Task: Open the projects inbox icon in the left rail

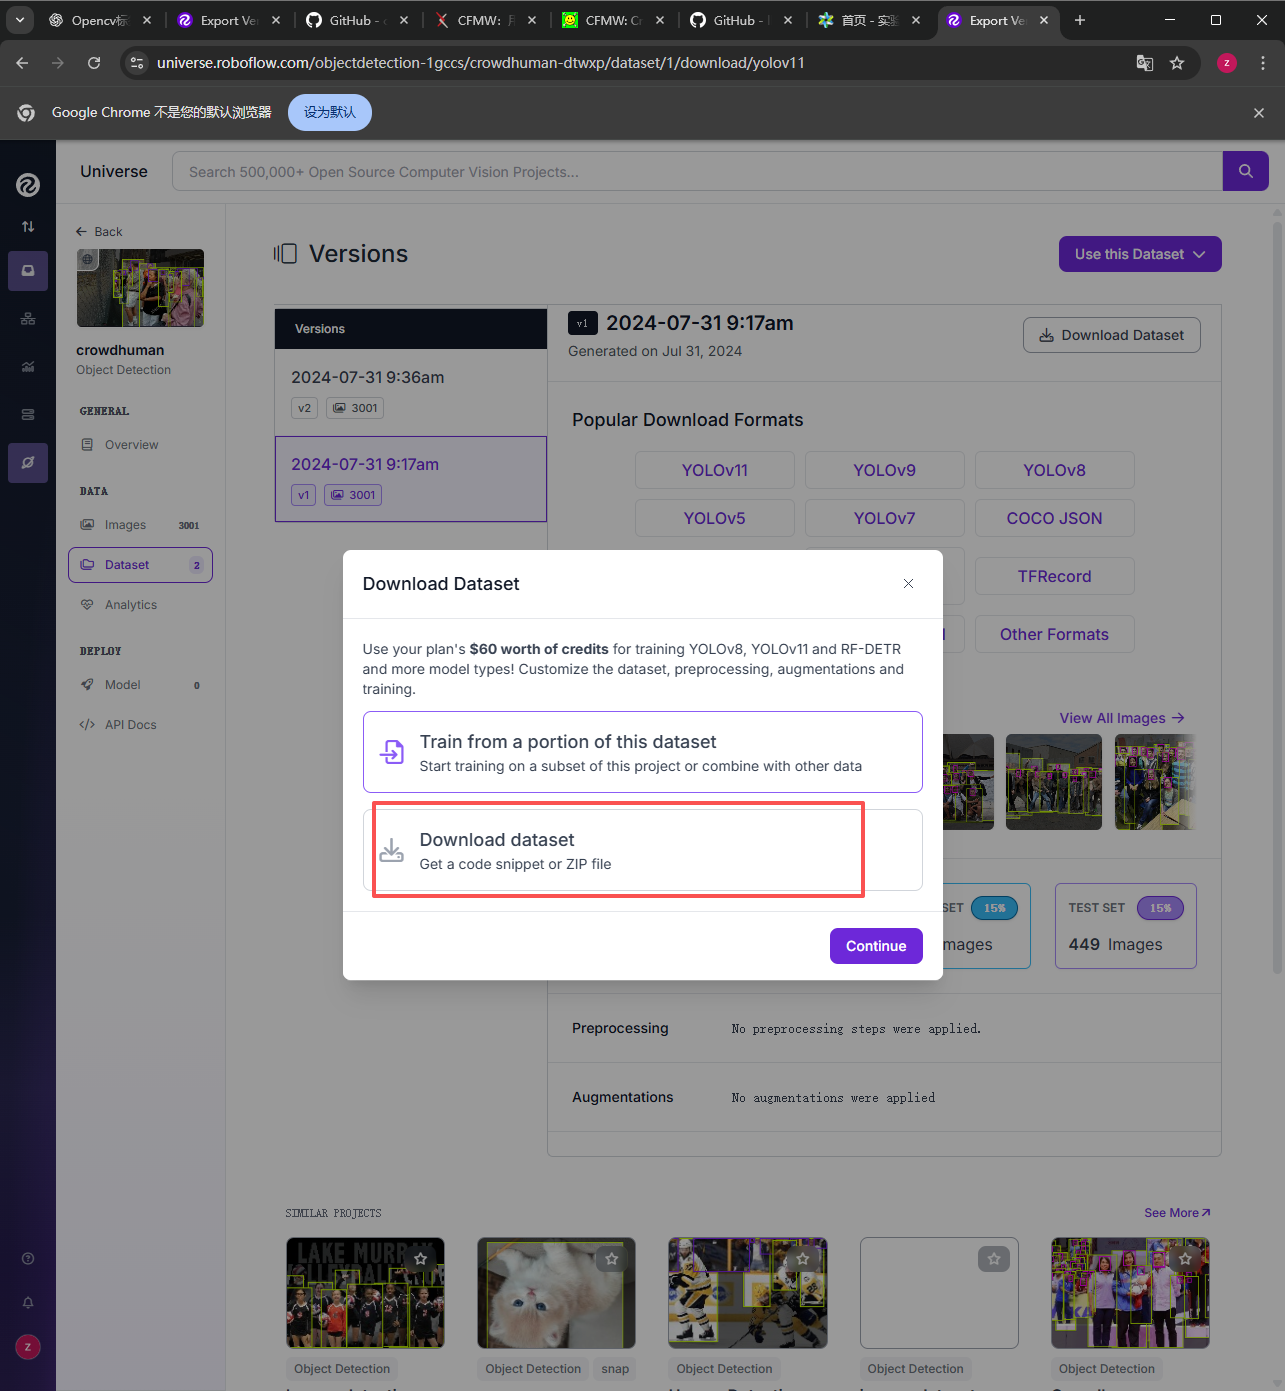Action: (28, 271)
